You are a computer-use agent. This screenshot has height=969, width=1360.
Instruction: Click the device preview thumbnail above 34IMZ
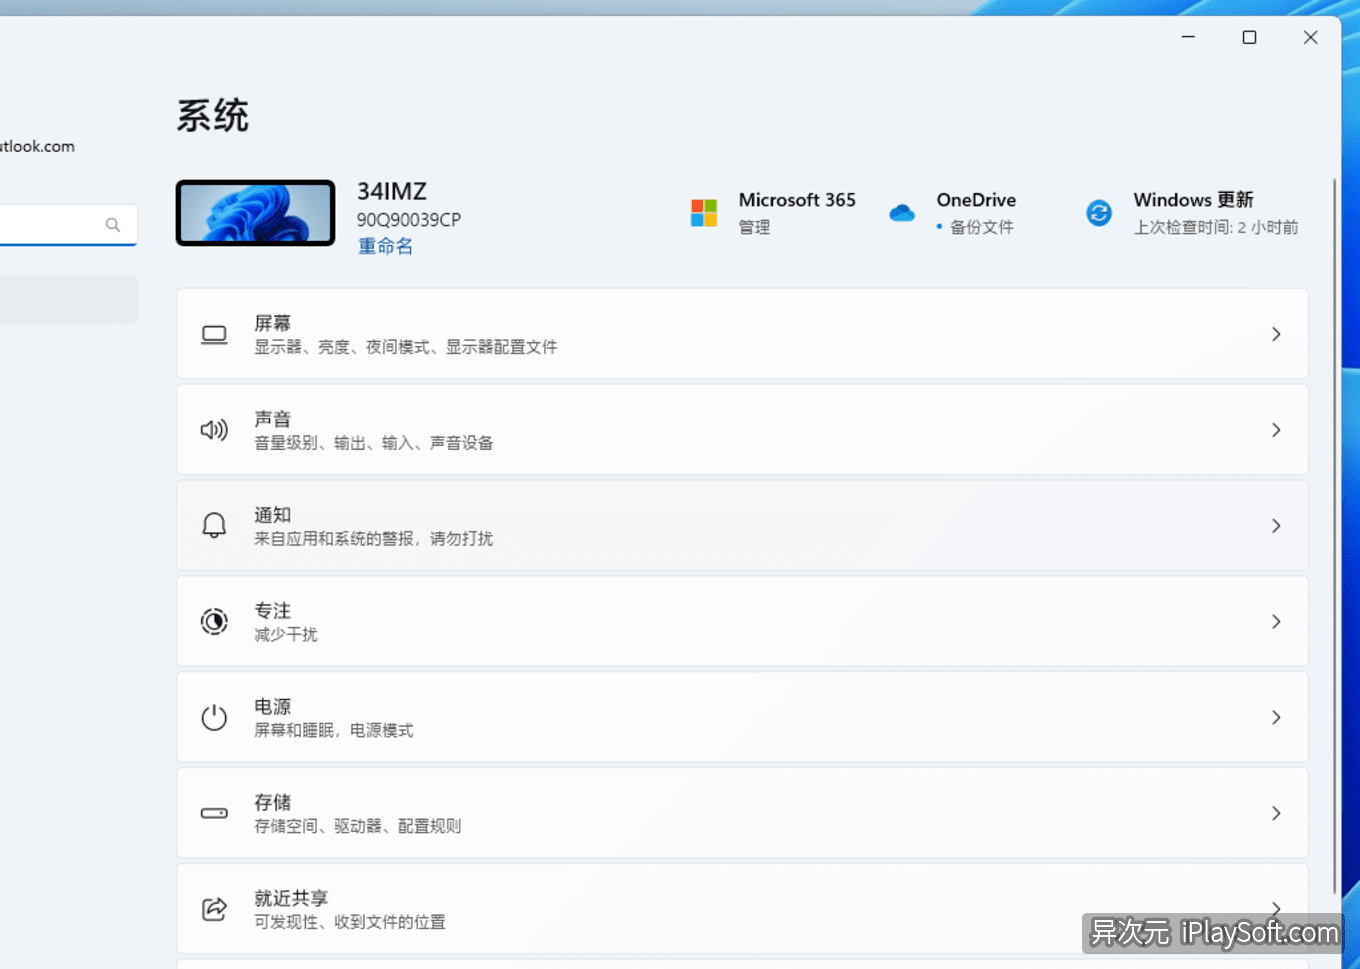pos(255,212)
